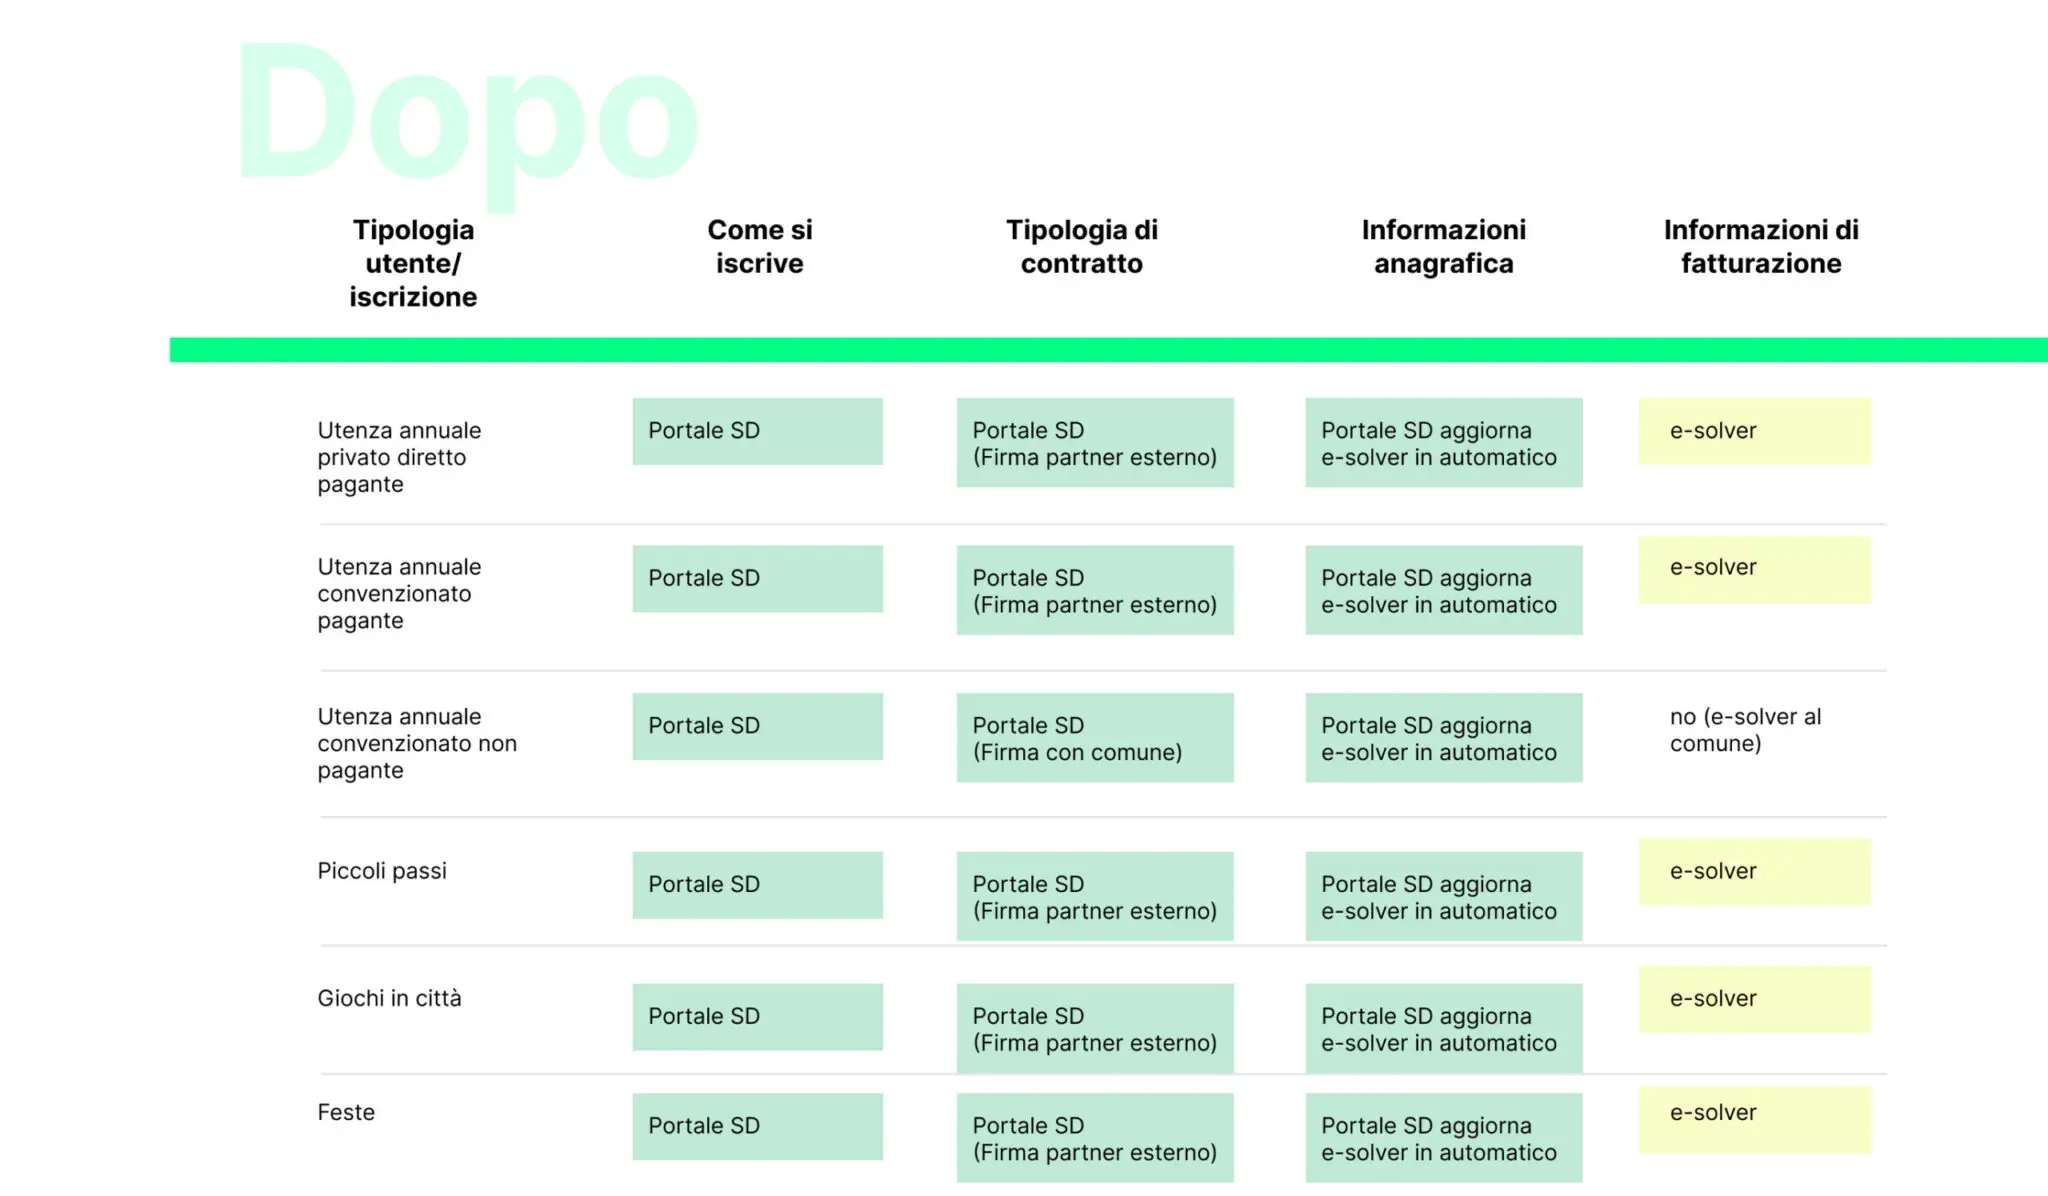Click the Giochi in città row label
The height and width of the screenshot is (1196, 2048).
[389, 998]
